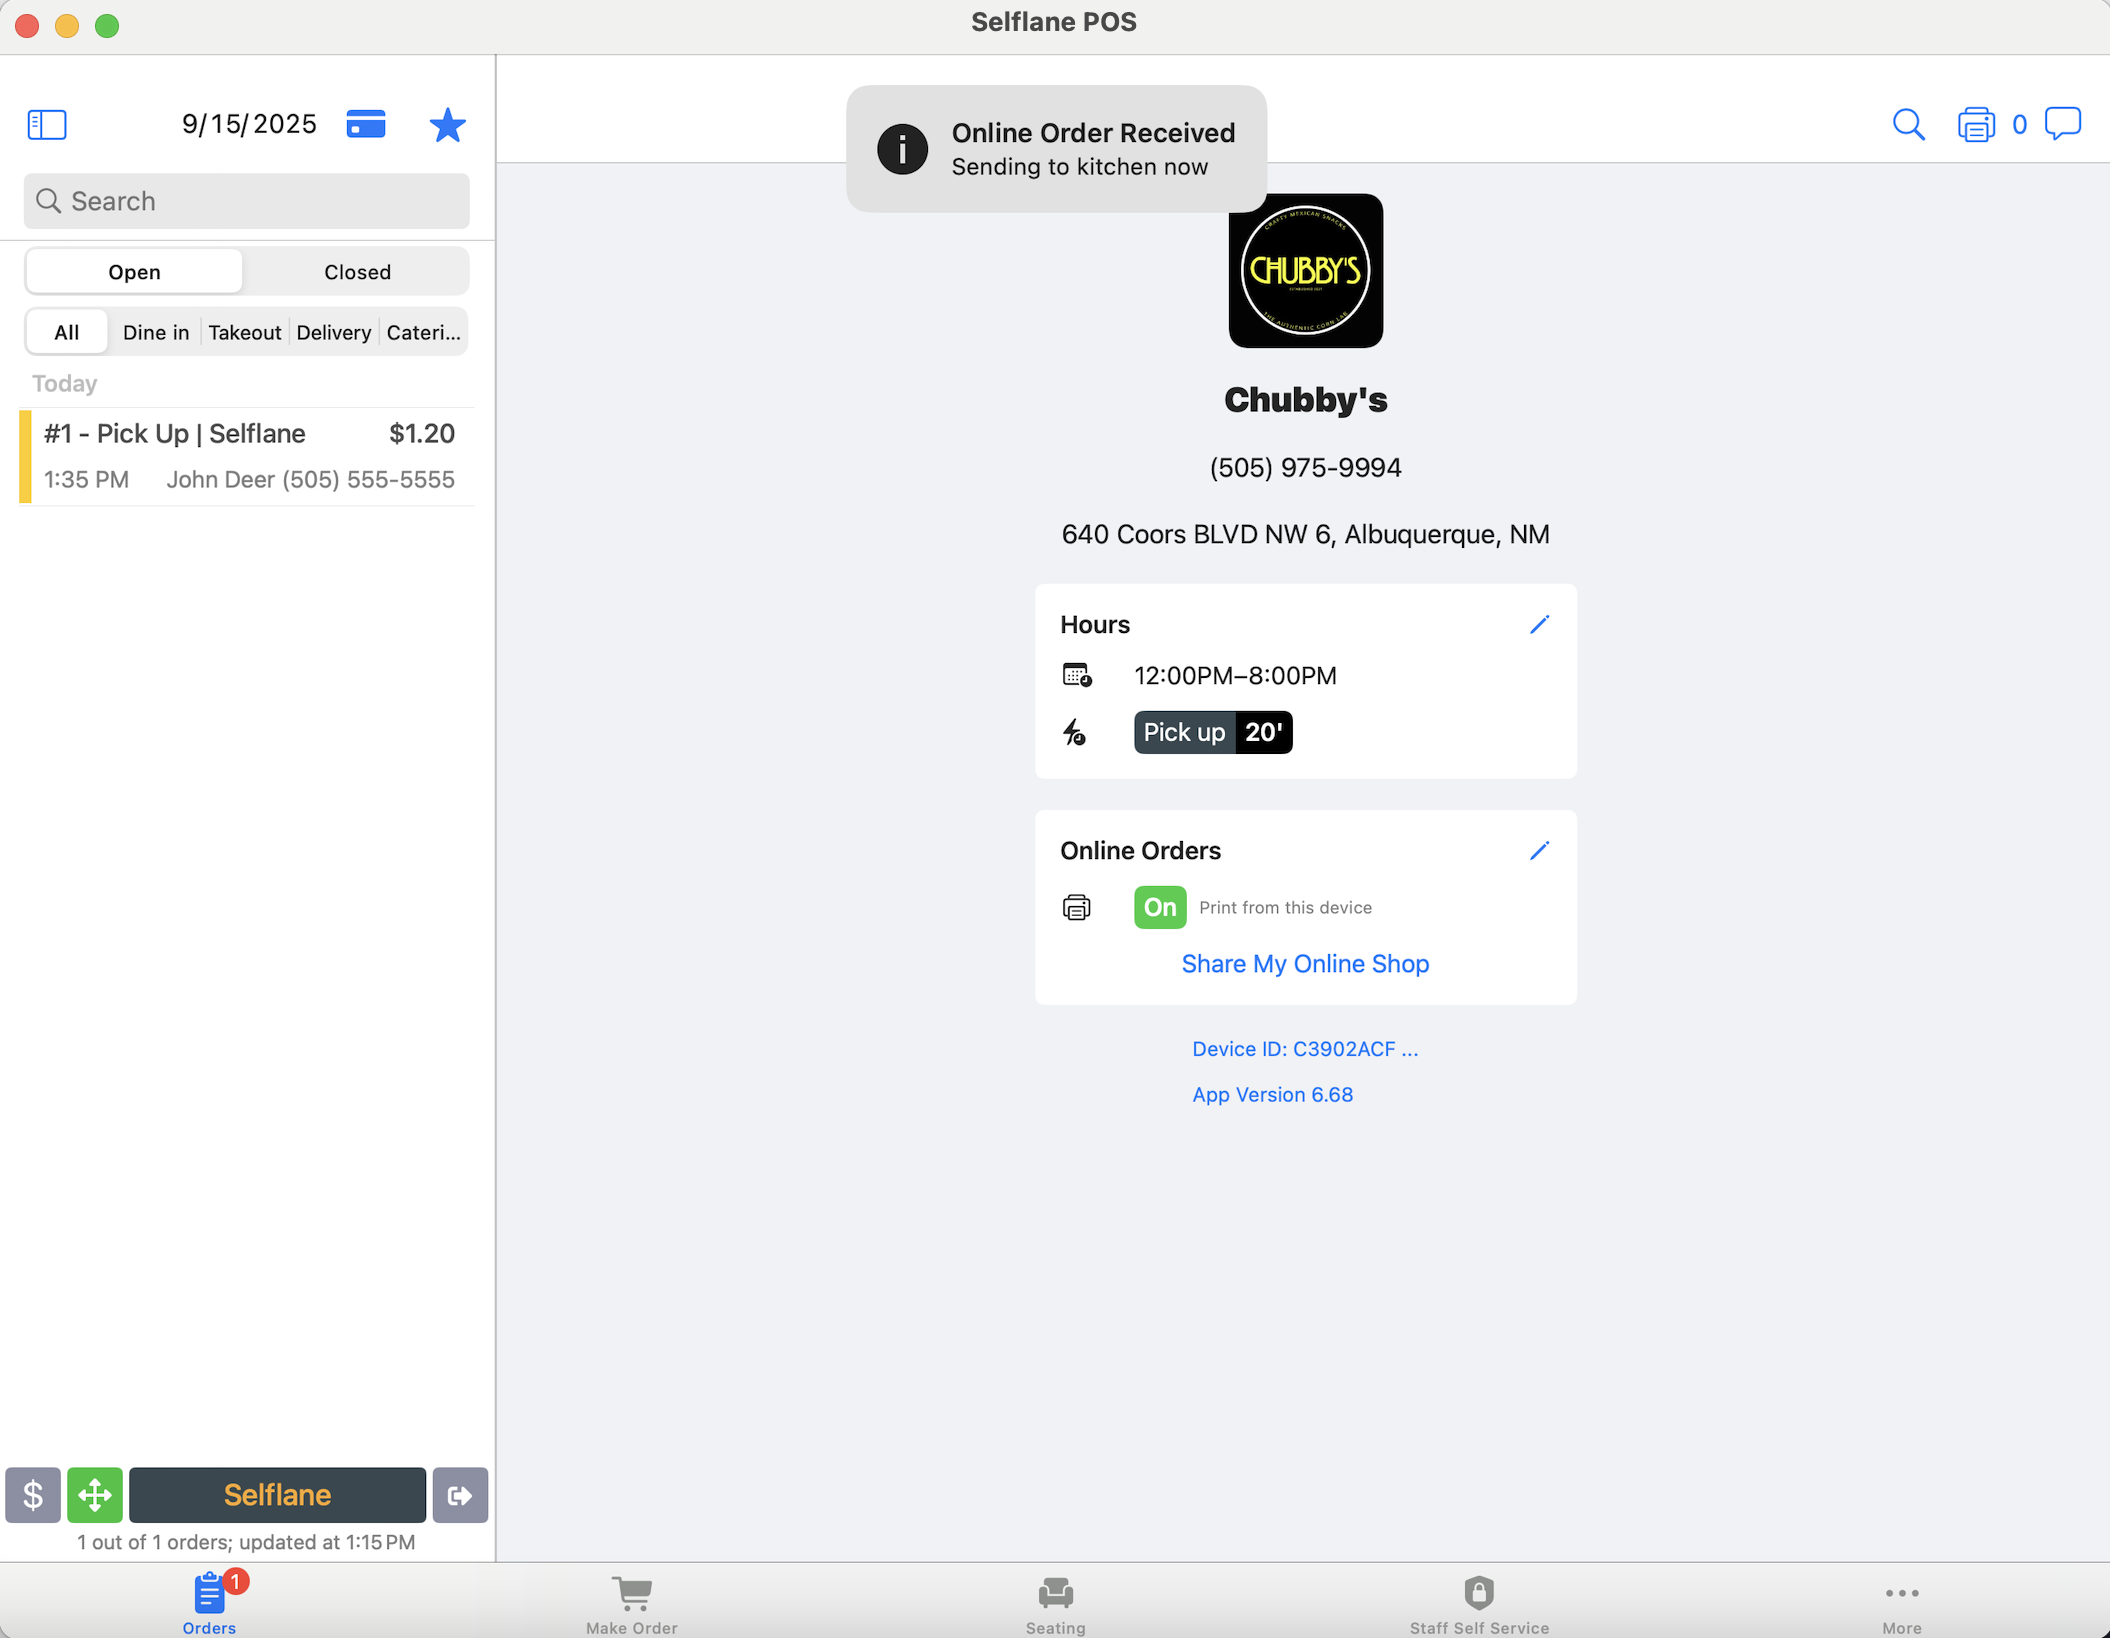Edit Online Orders pencil icon
2110x1638 pixels.
tap(1539, 850)
